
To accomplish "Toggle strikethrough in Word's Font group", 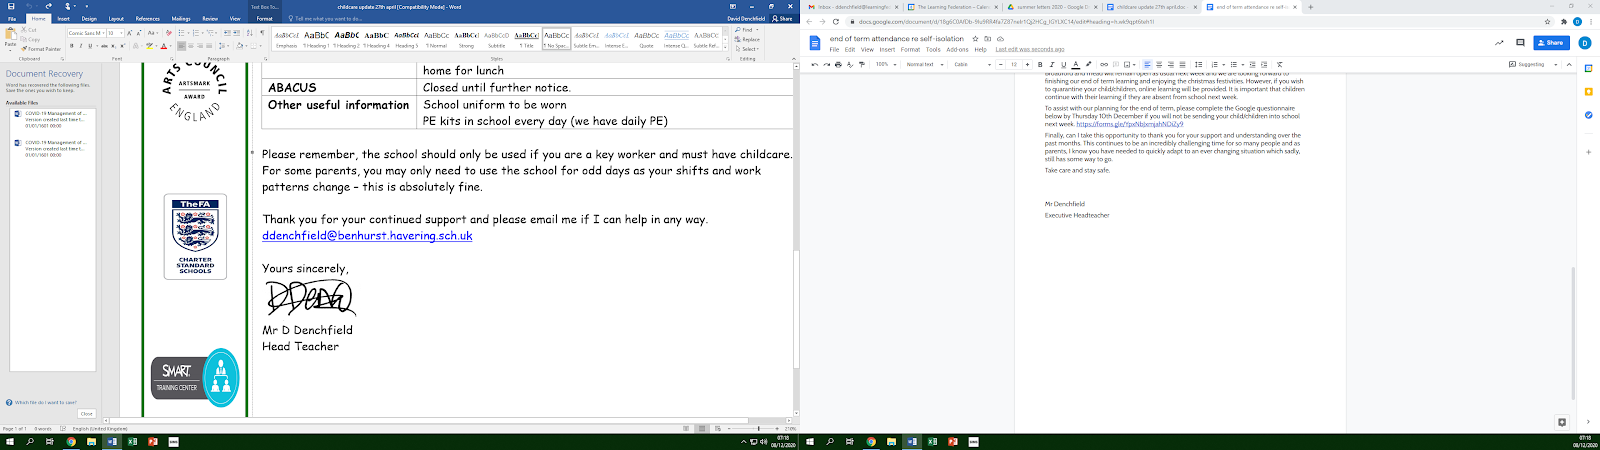I will click(104, 46).
